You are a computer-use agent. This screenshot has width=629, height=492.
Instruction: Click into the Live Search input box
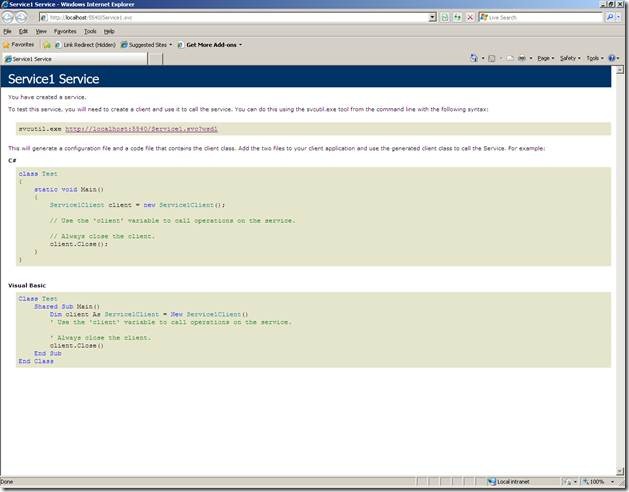(x=542, y=17)
